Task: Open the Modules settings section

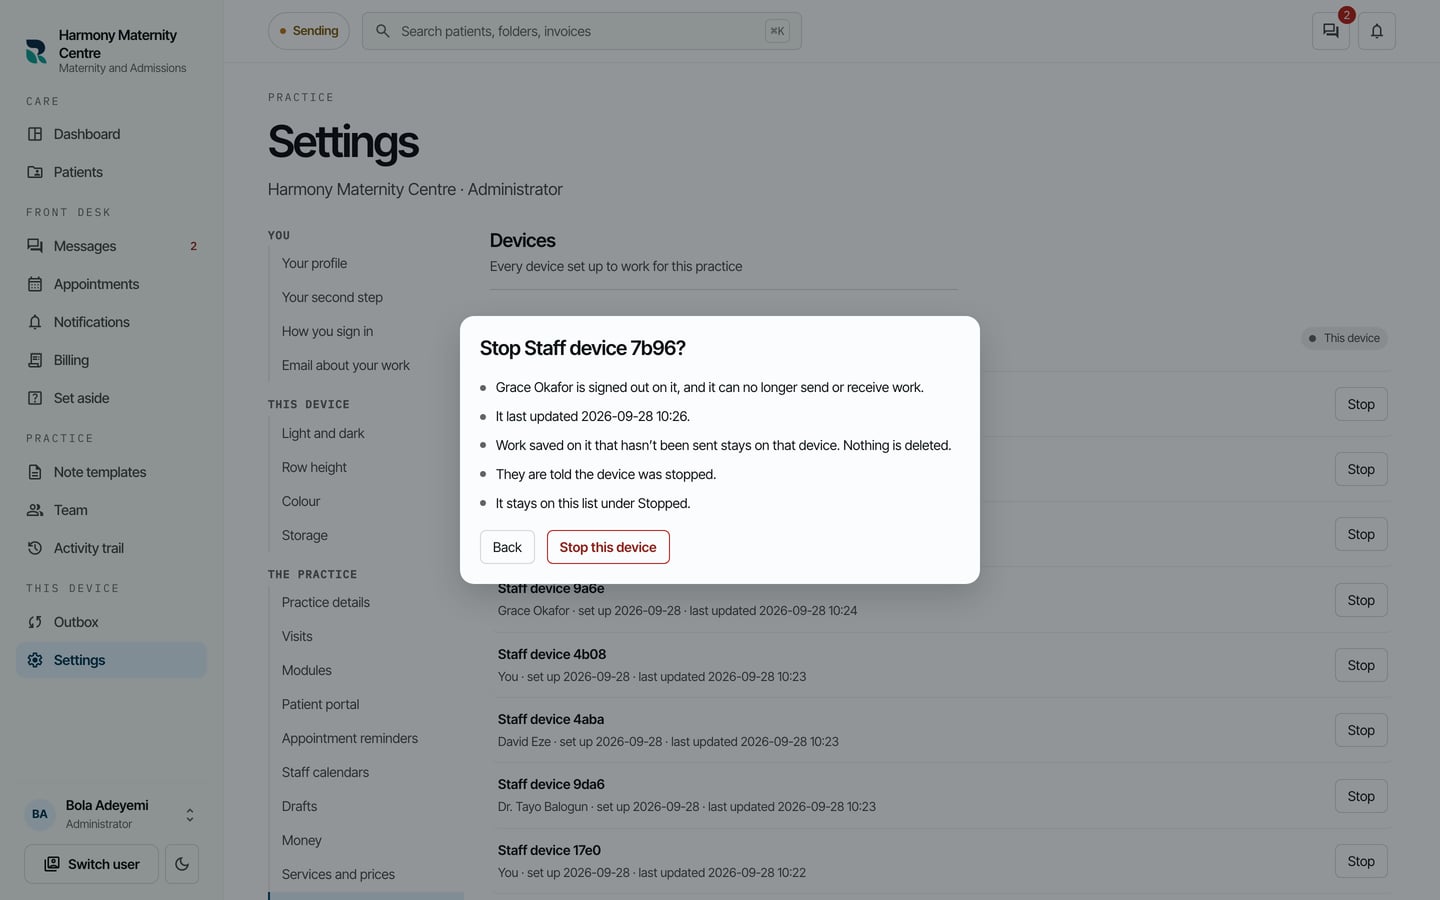Action: pyautogui.click(x=307, y=670)
